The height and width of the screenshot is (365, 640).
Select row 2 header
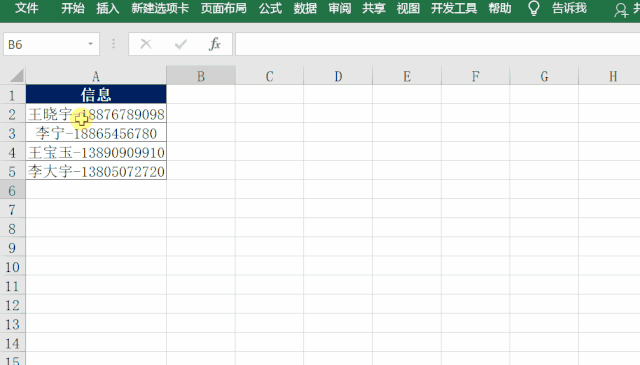tap(12, 114)
